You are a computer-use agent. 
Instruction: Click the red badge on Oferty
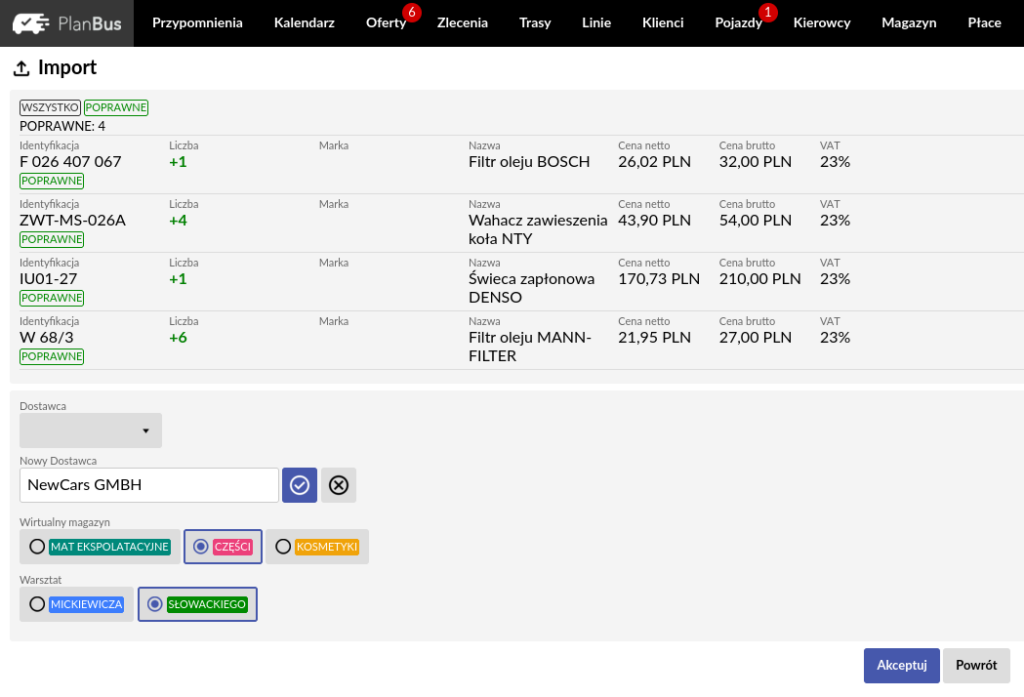411,12
